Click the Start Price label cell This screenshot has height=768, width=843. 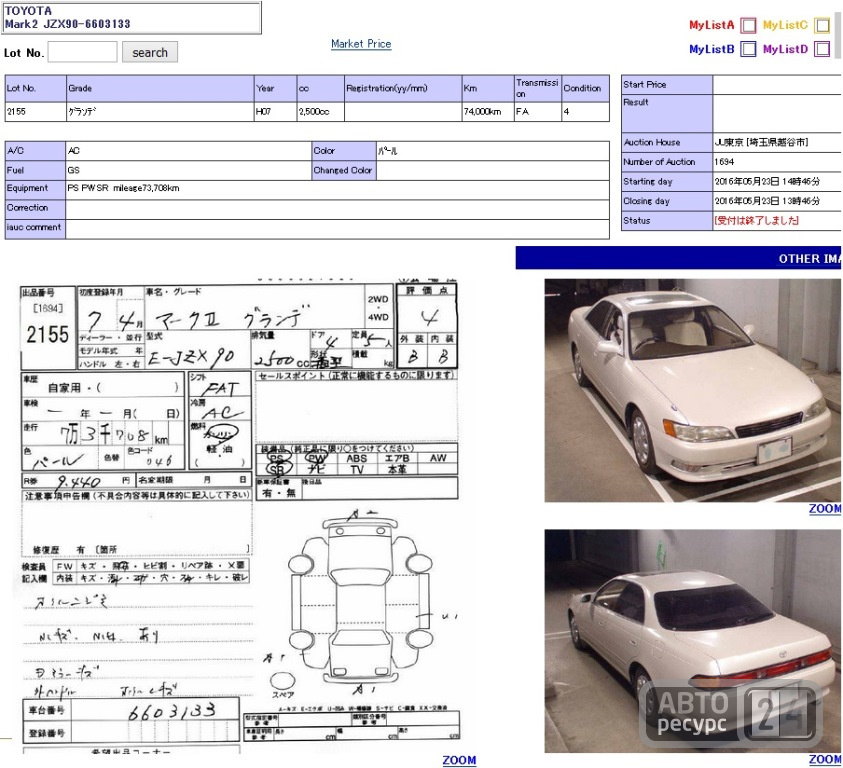(x=667, y=85)
